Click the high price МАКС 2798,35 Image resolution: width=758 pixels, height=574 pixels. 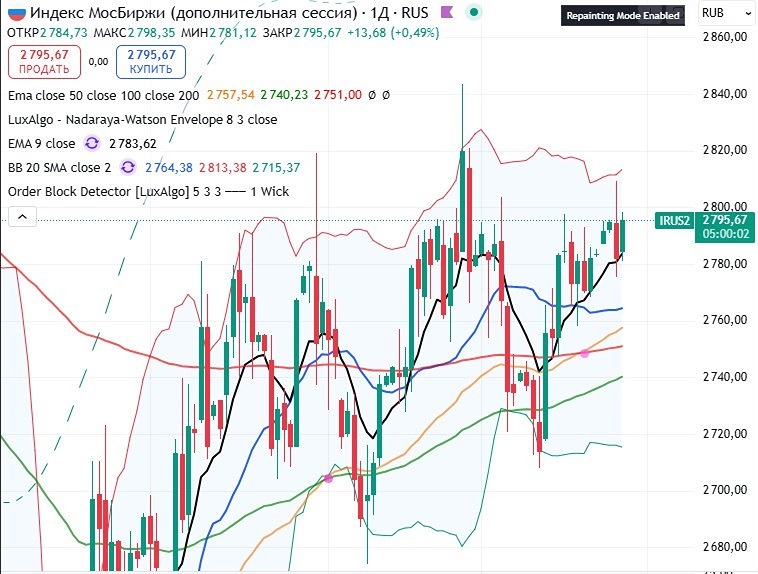coord(135,33)
